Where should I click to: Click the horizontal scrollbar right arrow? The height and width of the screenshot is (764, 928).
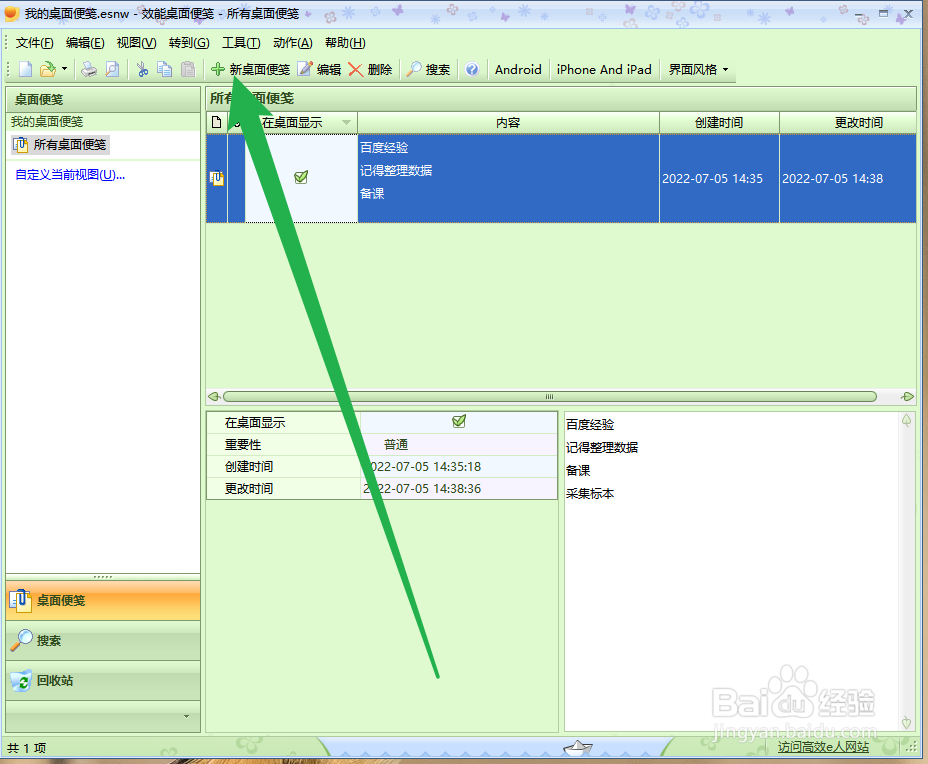[x=907, y=396]
